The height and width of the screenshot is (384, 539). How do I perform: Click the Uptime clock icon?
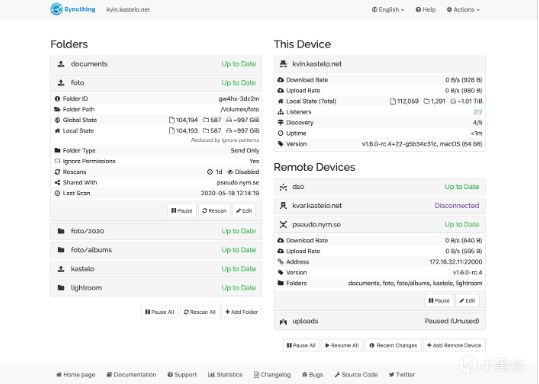(280, 133)
